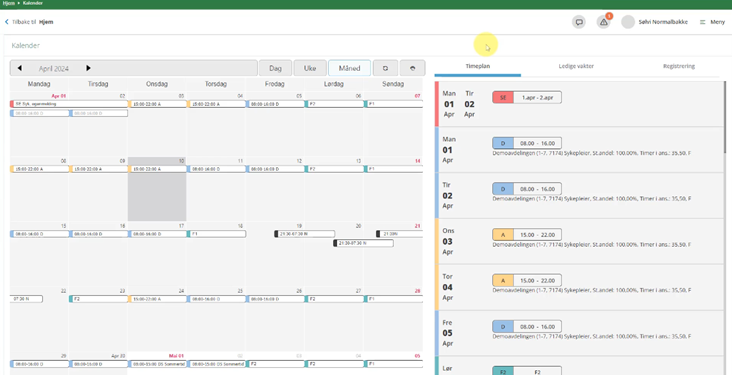The width and height of the screenshot is (732, 375).
Task: Go to previous month arrow
Action: click(20, 68)
